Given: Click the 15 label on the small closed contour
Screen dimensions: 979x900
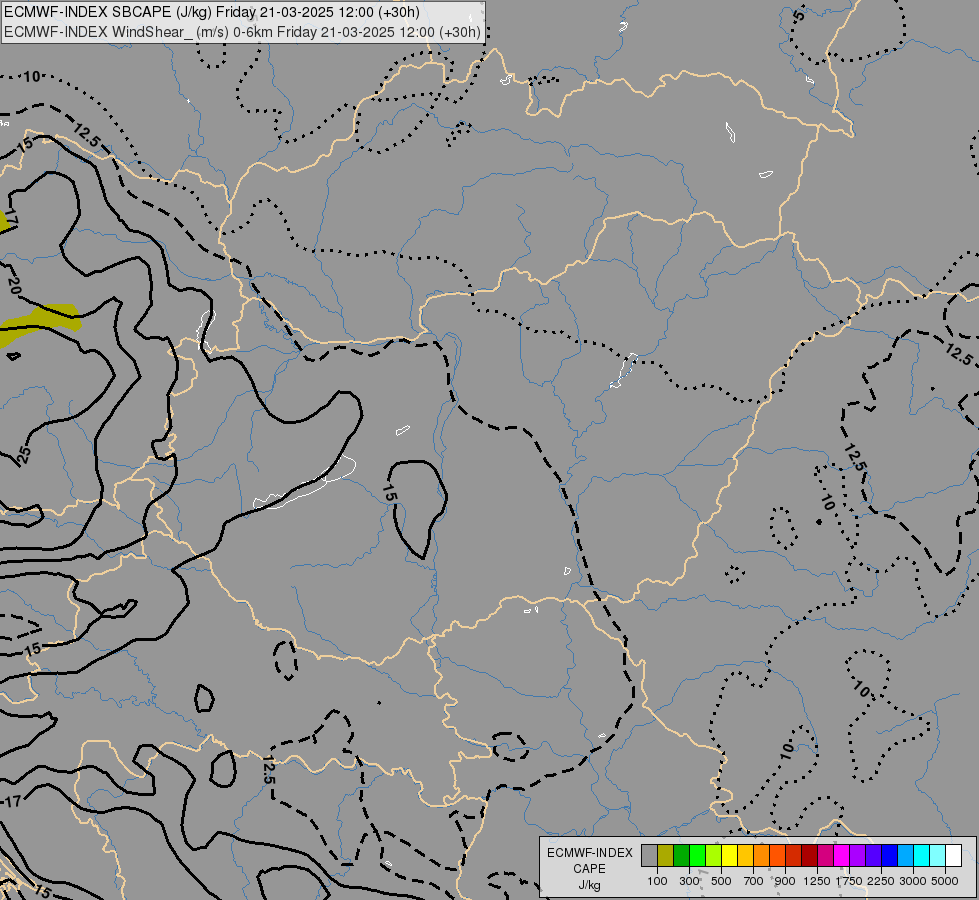Looking at the screenshot, I should [x=389, y=493].
